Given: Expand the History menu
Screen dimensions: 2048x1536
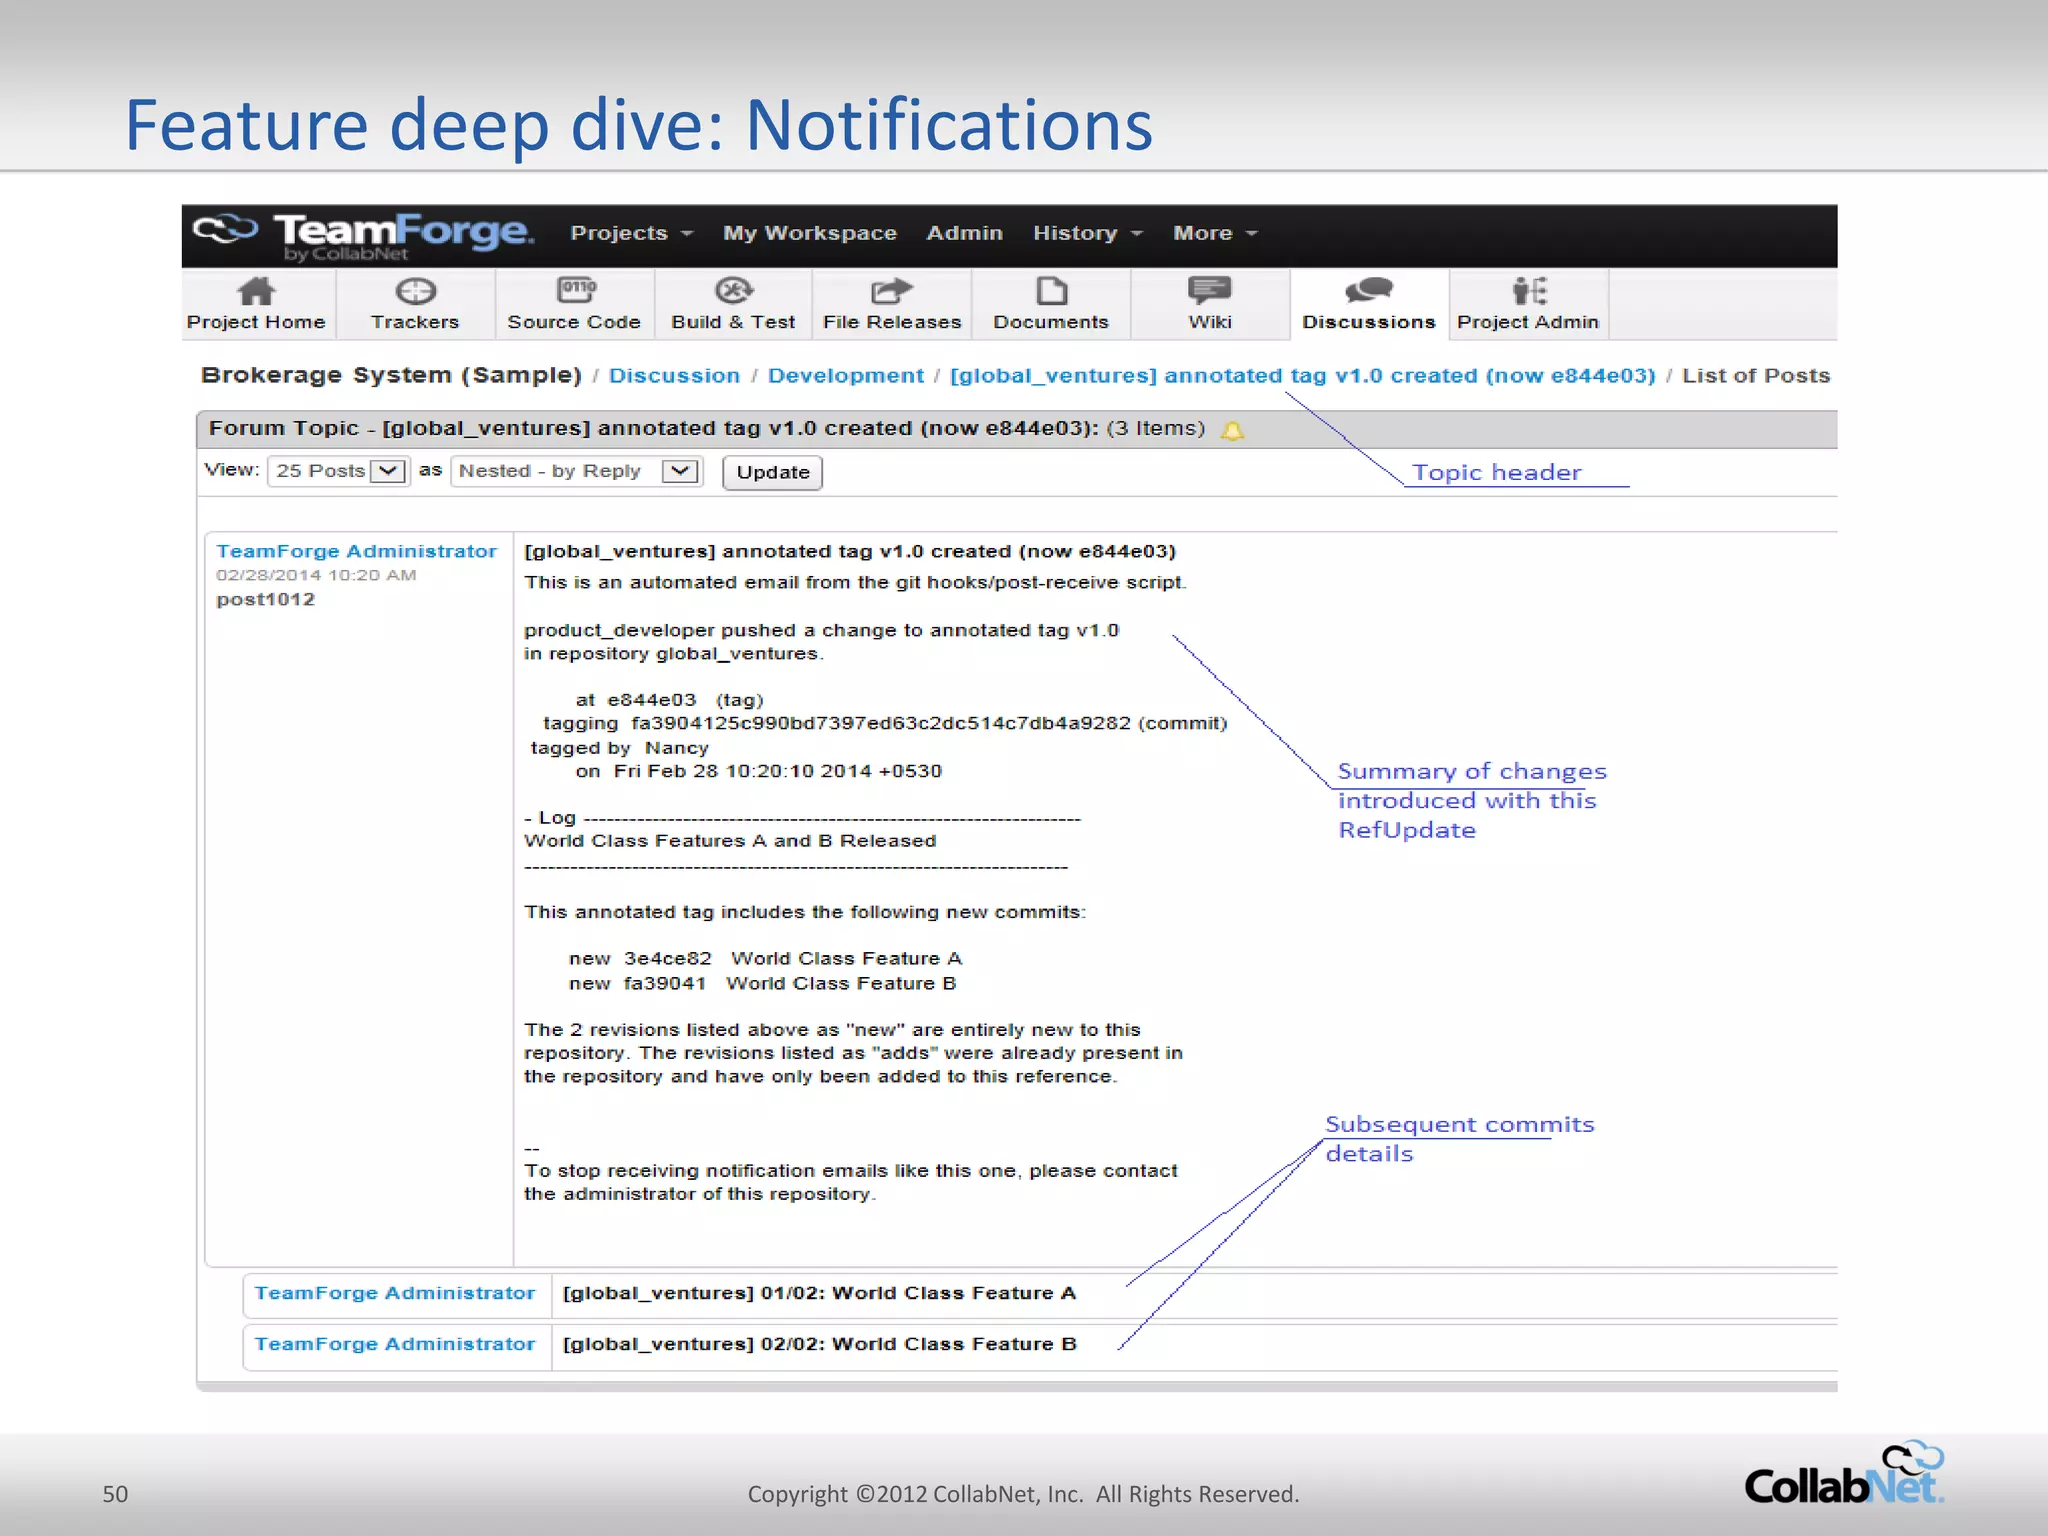Looking at the screenshot, I should (x=1087, y=233).
